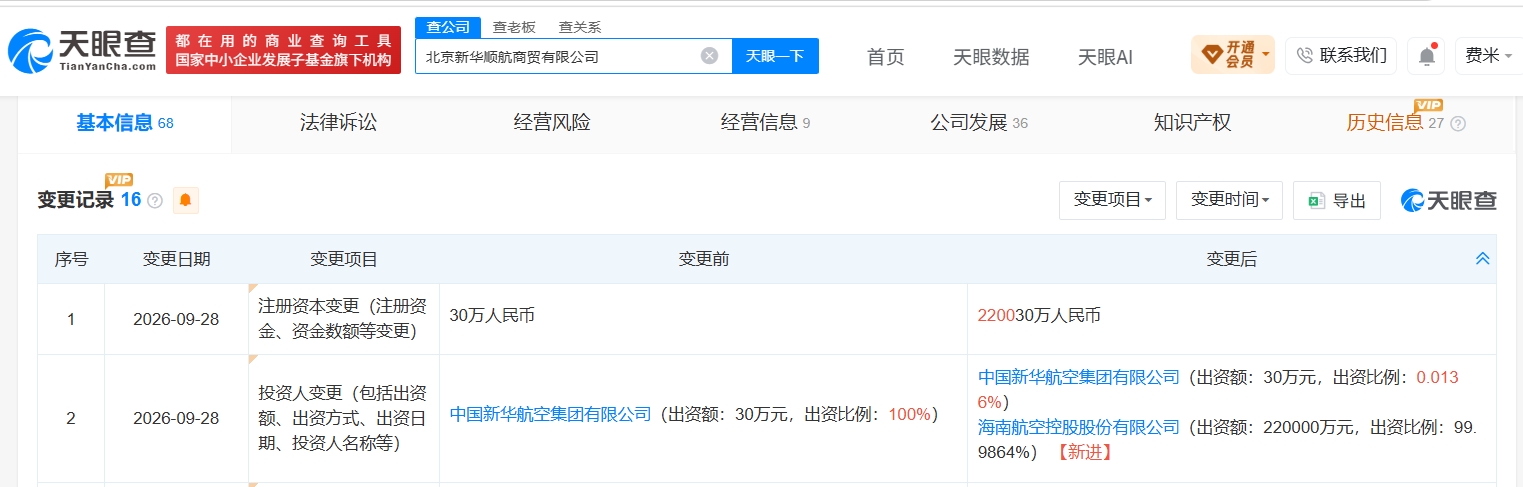This screenshot has height=487, width=1523.
Task: Click the 变更日期 column header
Action: 176,259
